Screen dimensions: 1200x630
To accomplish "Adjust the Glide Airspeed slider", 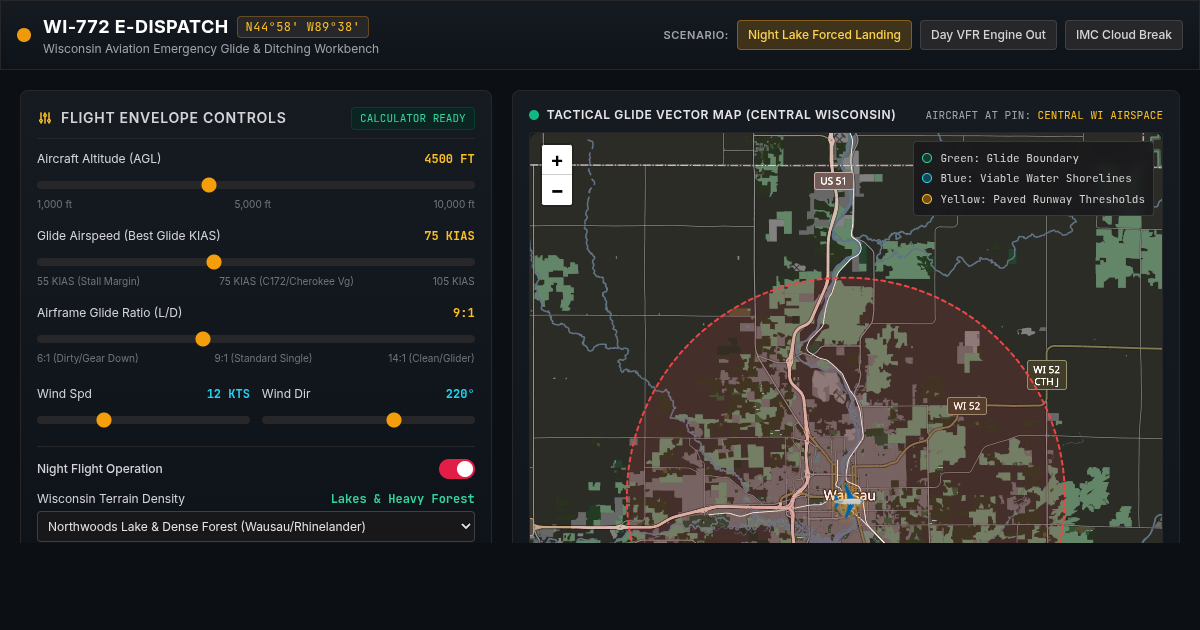I will (256, 262).
